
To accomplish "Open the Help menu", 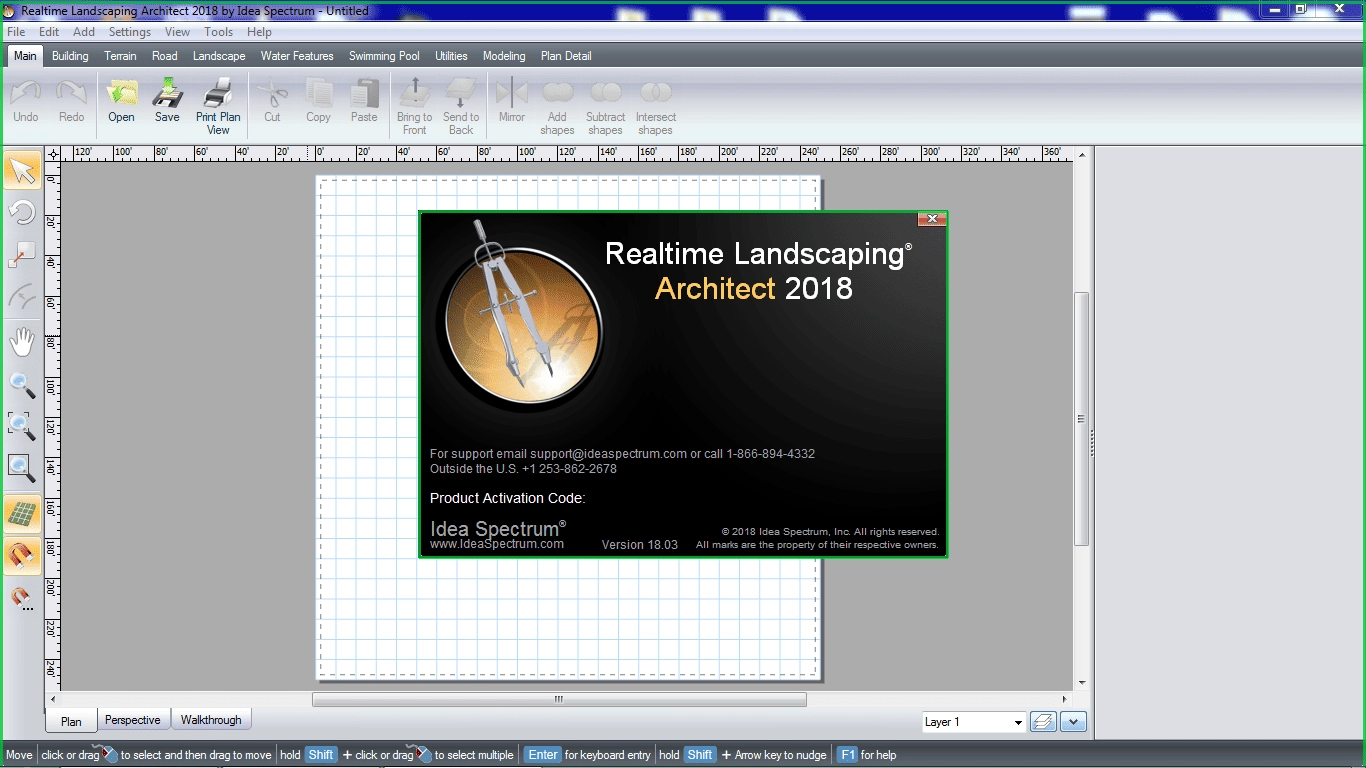I will [259, 32].
